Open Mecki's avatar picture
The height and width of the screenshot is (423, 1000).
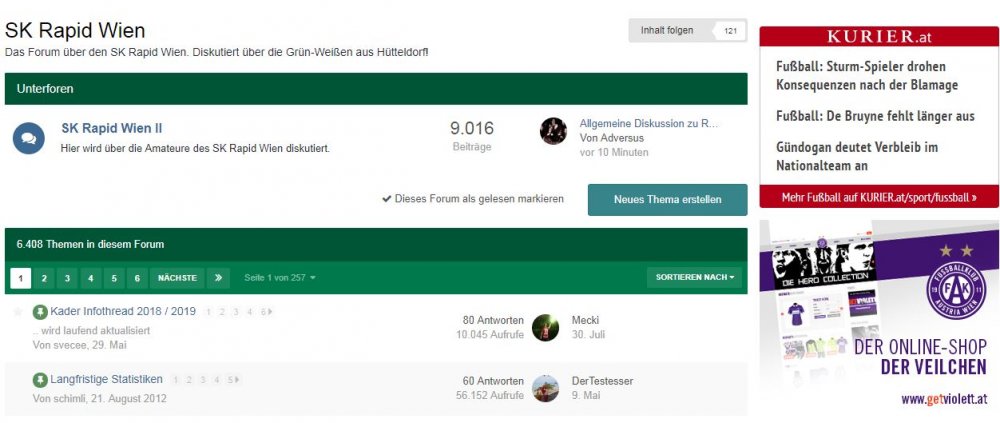pyautogui.click(x=545, y=327)
